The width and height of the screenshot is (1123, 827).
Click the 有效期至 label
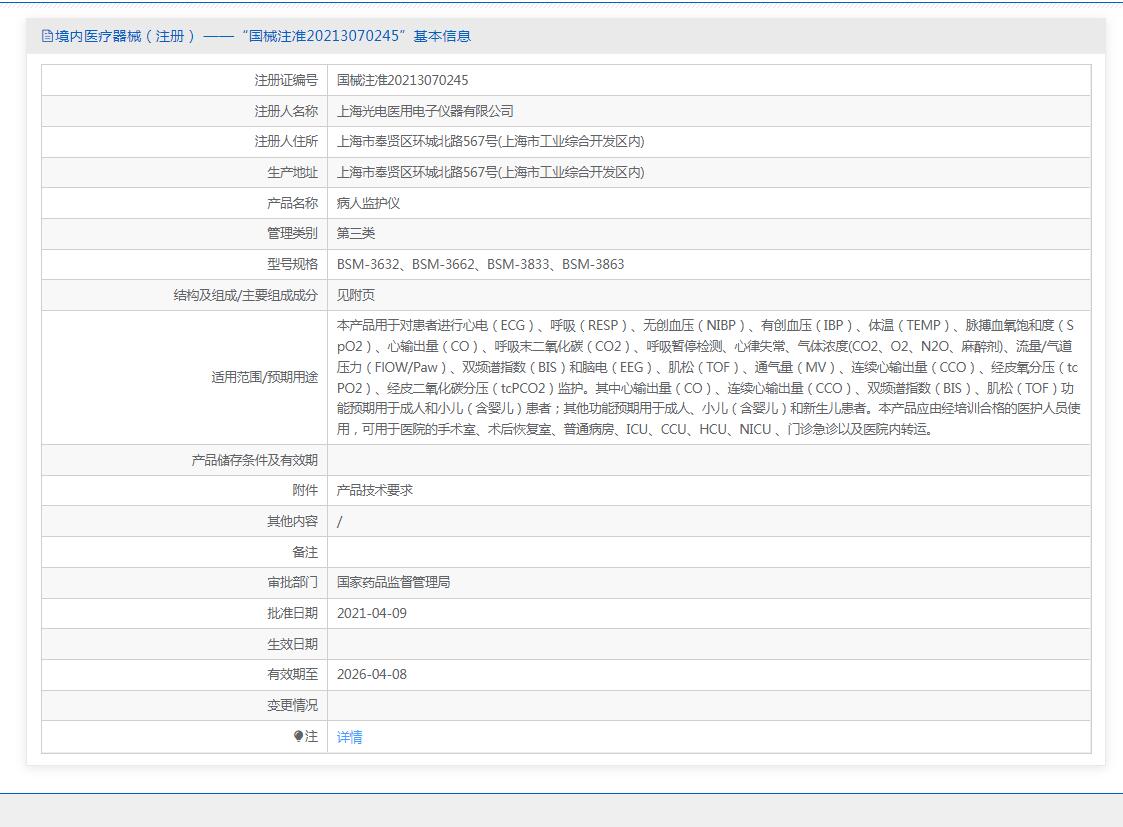(292, 674)
